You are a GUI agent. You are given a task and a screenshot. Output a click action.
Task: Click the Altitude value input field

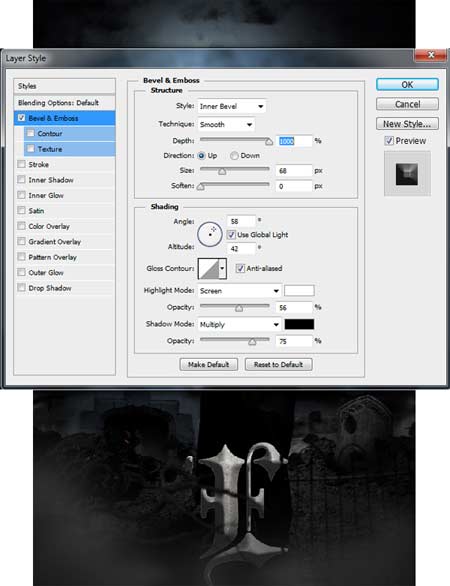point(241,249)
